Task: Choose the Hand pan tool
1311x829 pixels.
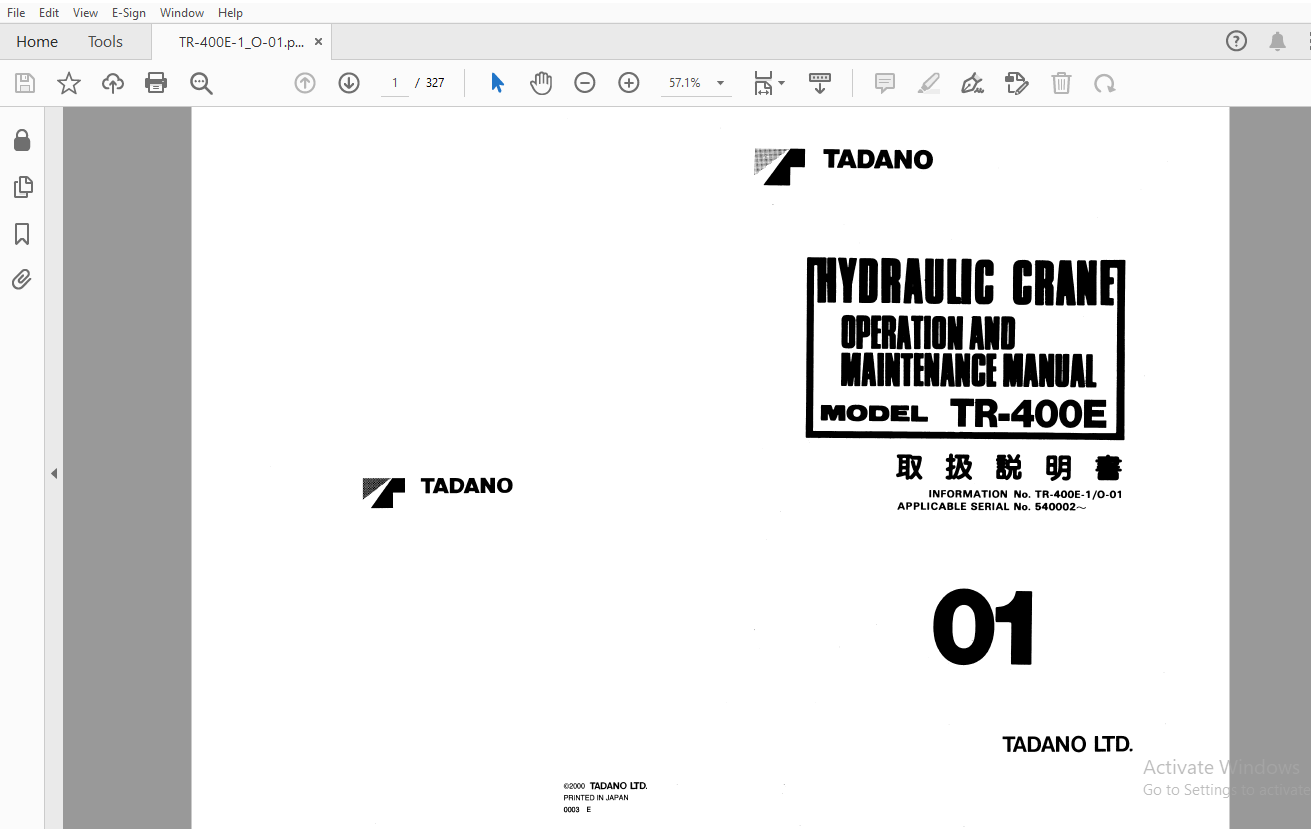Action: pyautogui.click(x=541, y=83)
